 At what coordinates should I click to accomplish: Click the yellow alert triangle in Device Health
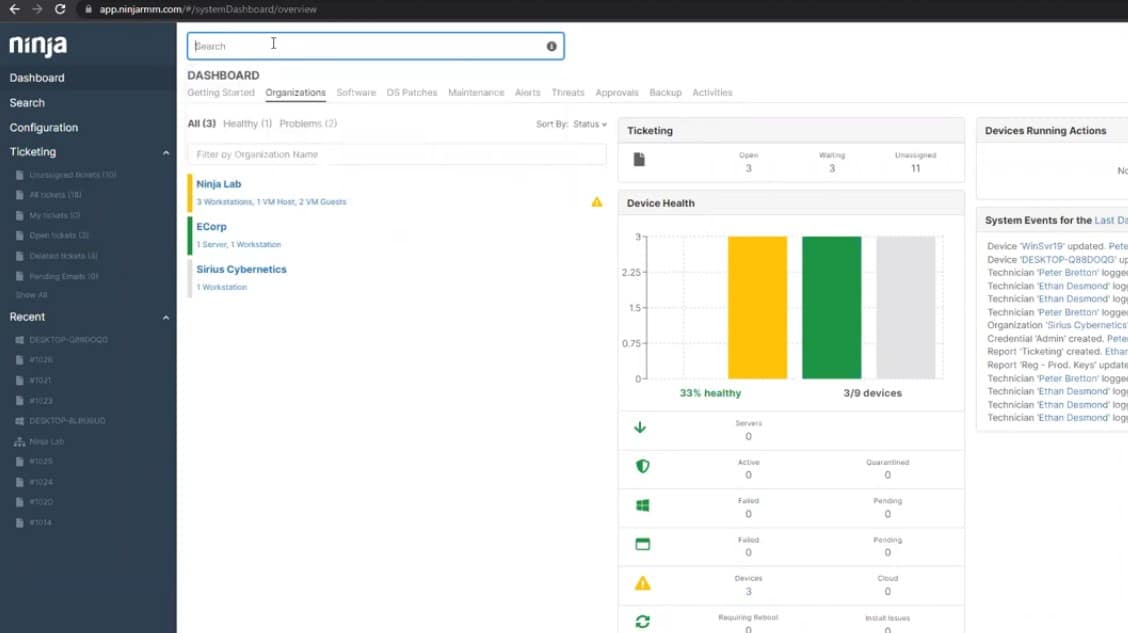pyautogui.click(x=642, y=583)
